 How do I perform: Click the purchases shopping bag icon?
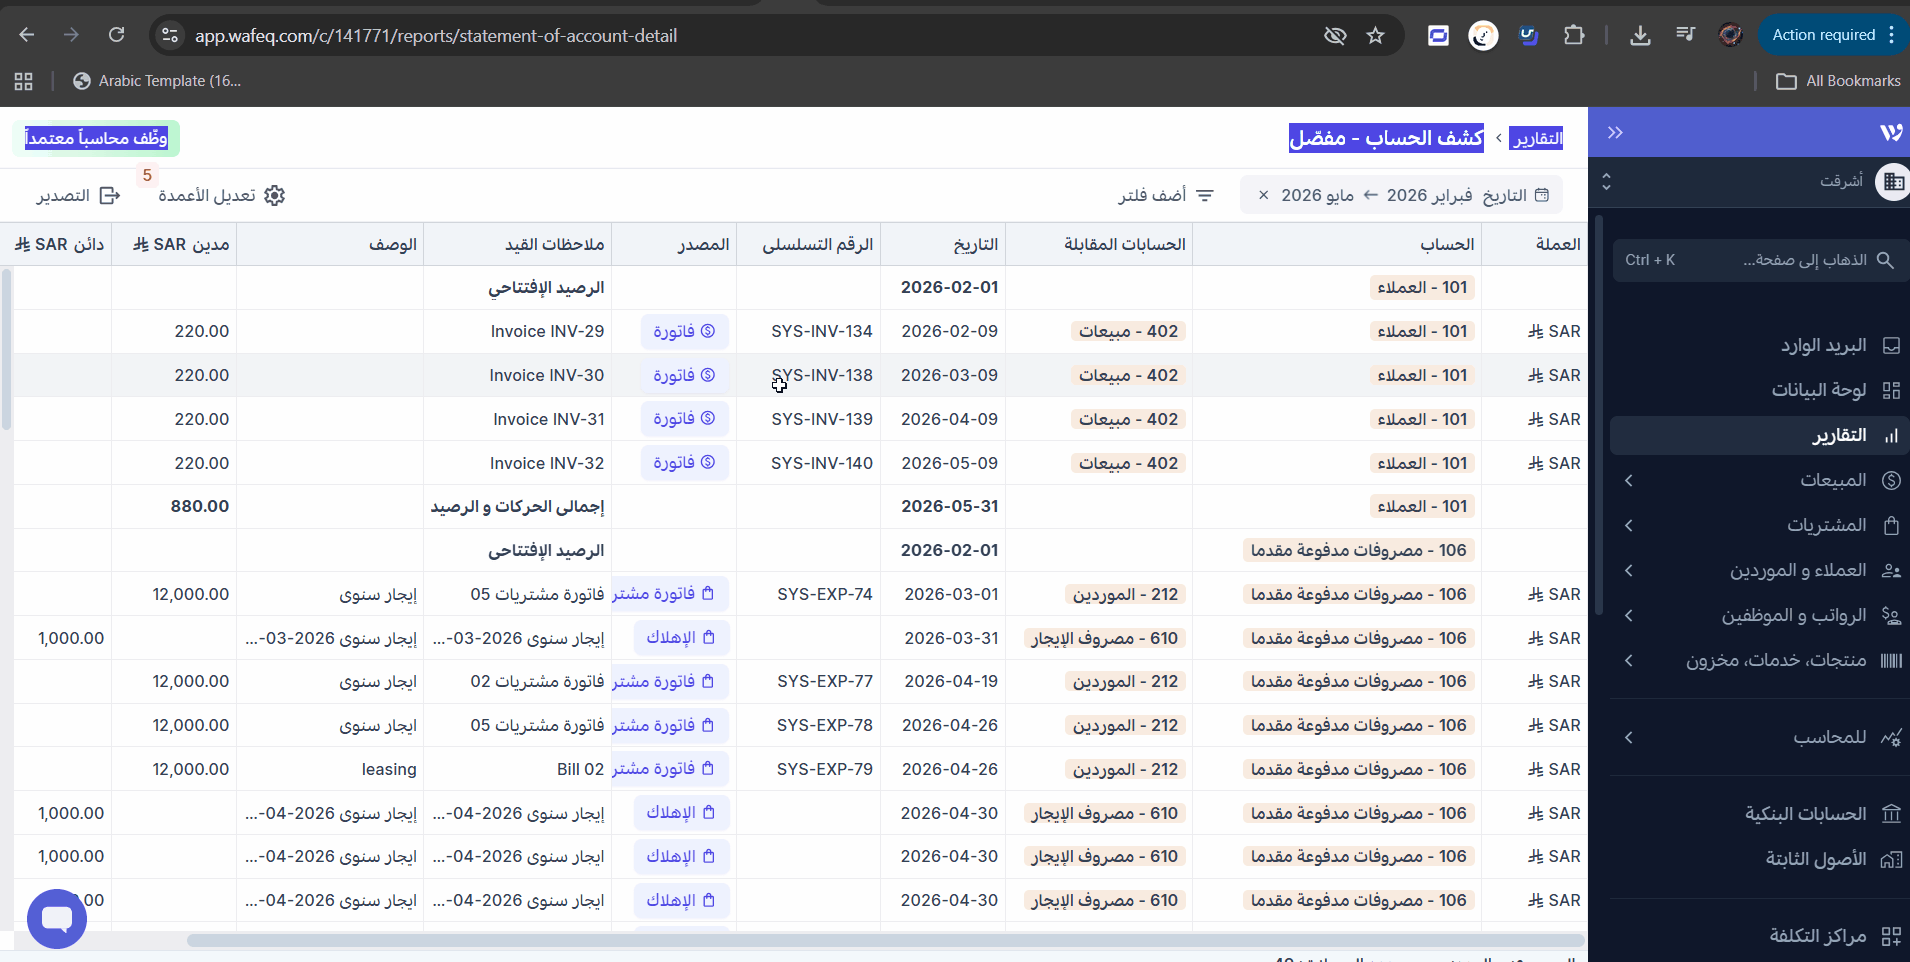click(x=1891, y=526)
